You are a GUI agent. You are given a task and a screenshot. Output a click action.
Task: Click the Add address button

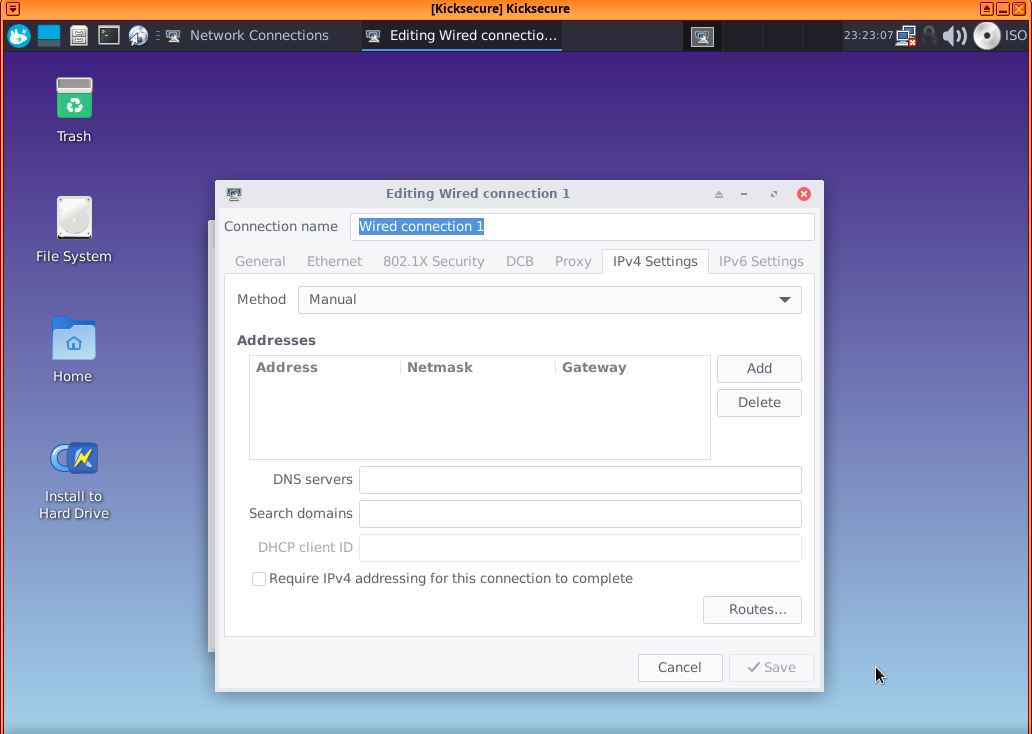(x=759, y=369)
